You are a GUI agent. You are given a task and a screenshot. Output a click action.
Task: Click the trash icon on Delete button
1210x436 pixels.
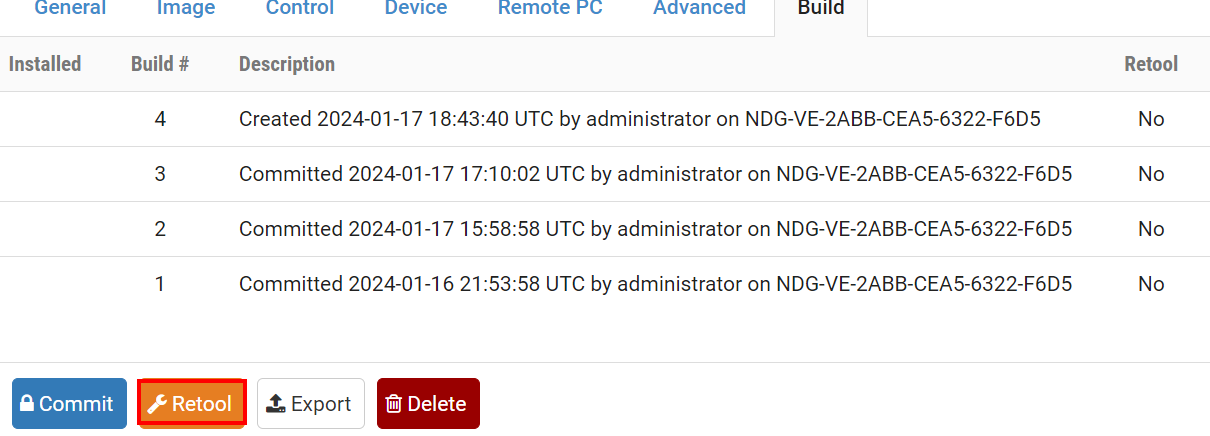pos(394,404)
